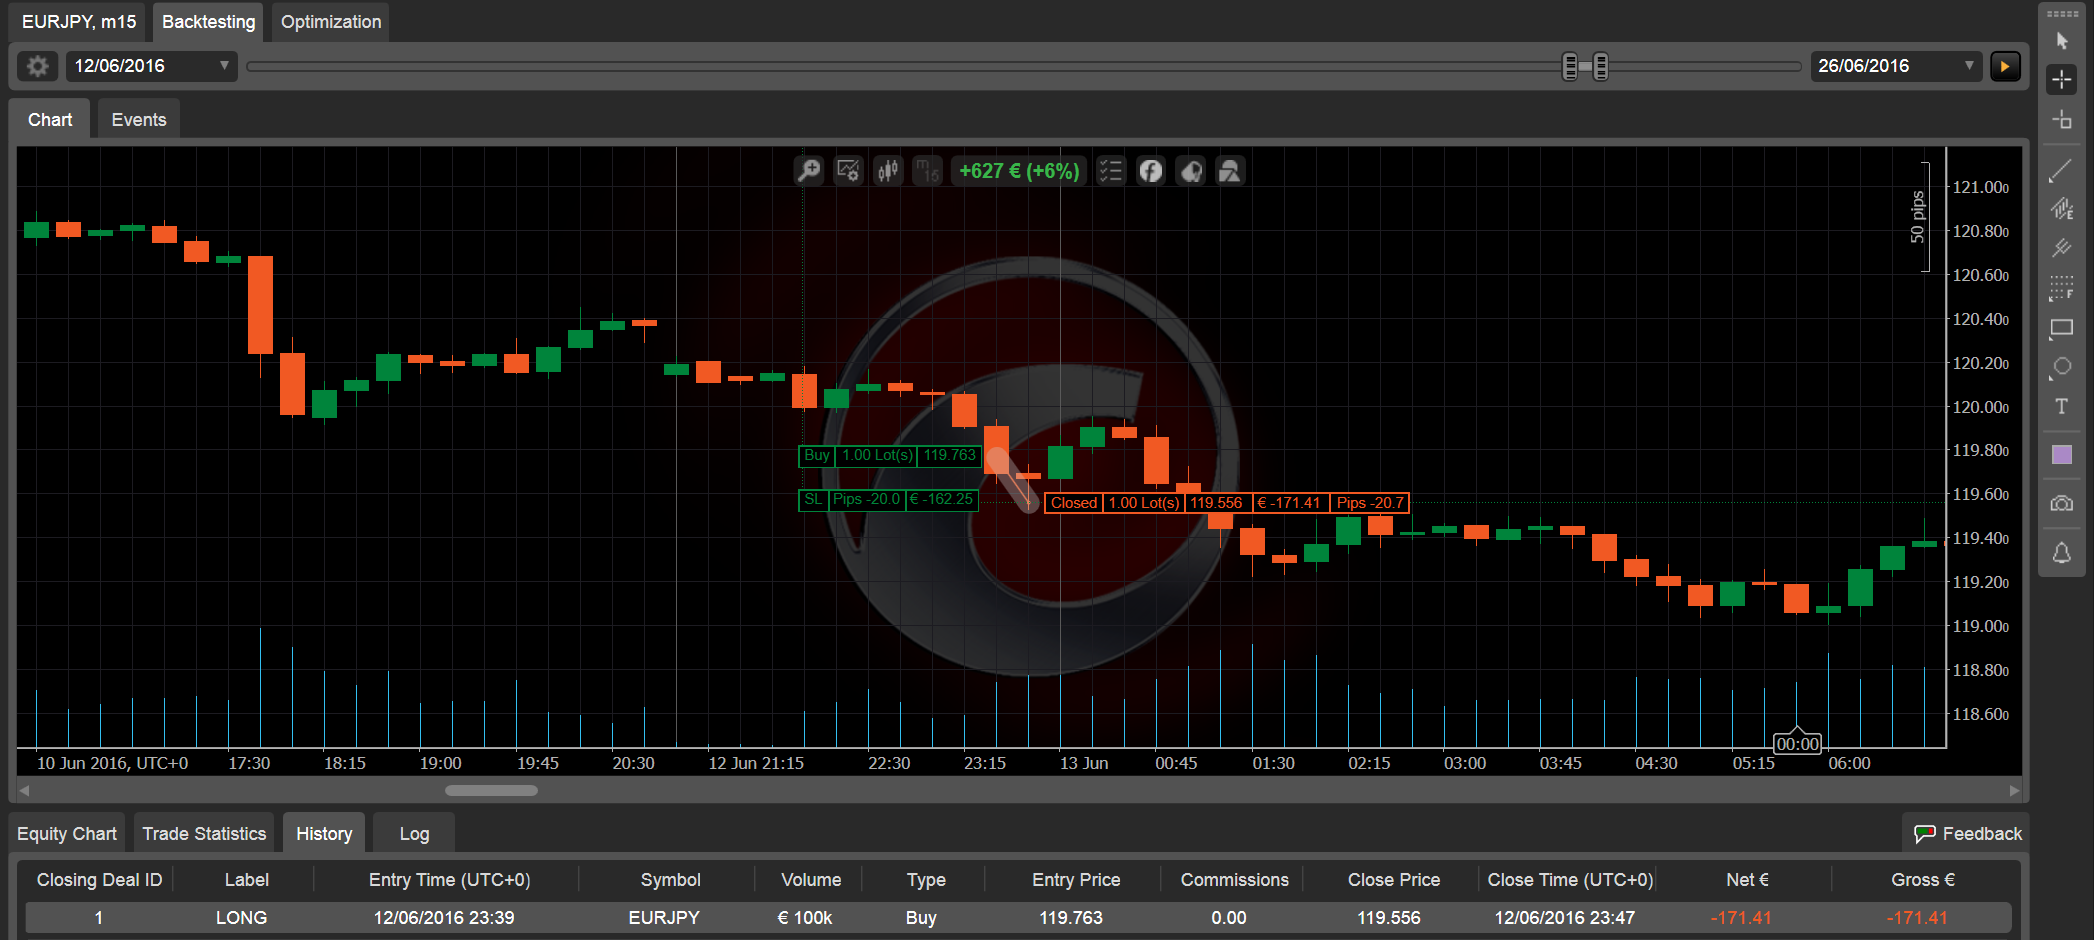2094x940 pixels.
Task: Sort by Entry Time (UTC+0) column header
Action: point(450,880)
